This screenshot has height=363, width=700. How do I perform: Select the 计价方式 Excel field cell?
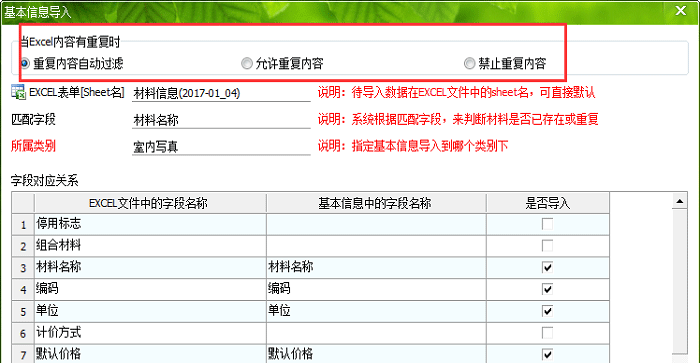pyautogui.click(x=150, y=333)
